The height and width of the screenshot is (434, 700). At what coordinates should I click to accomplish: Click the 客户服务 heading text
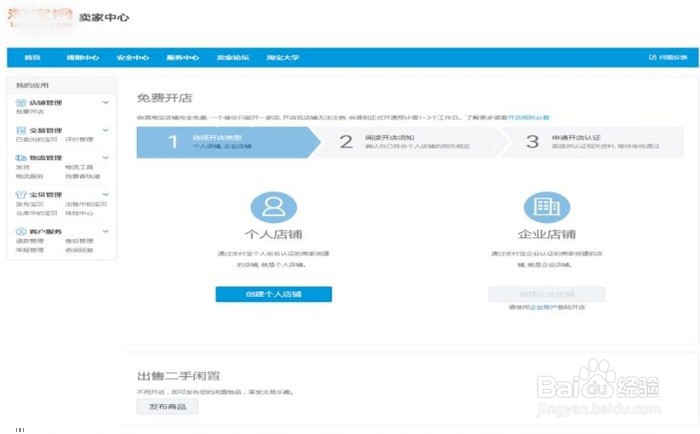(x=46, y=231)
